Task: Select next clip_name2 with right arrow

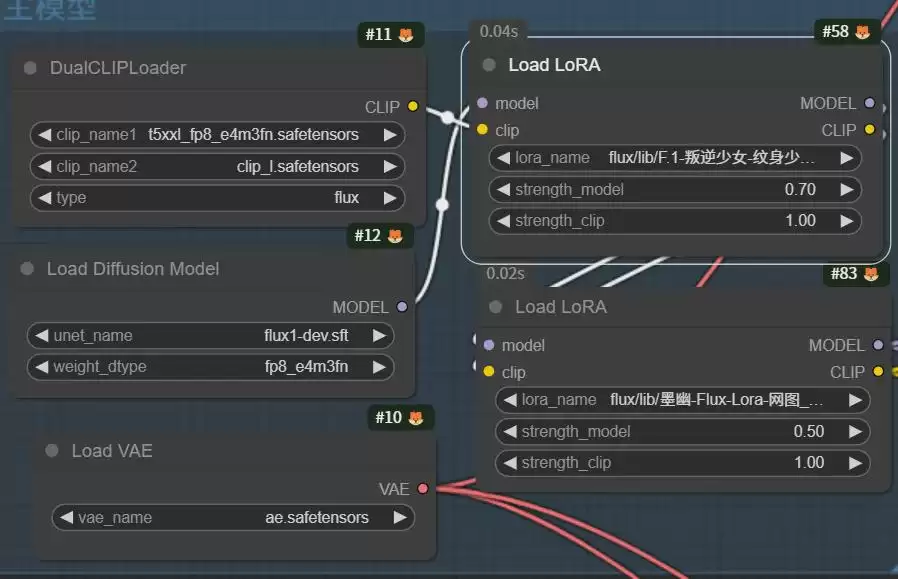Action: [x=390, y=167]
